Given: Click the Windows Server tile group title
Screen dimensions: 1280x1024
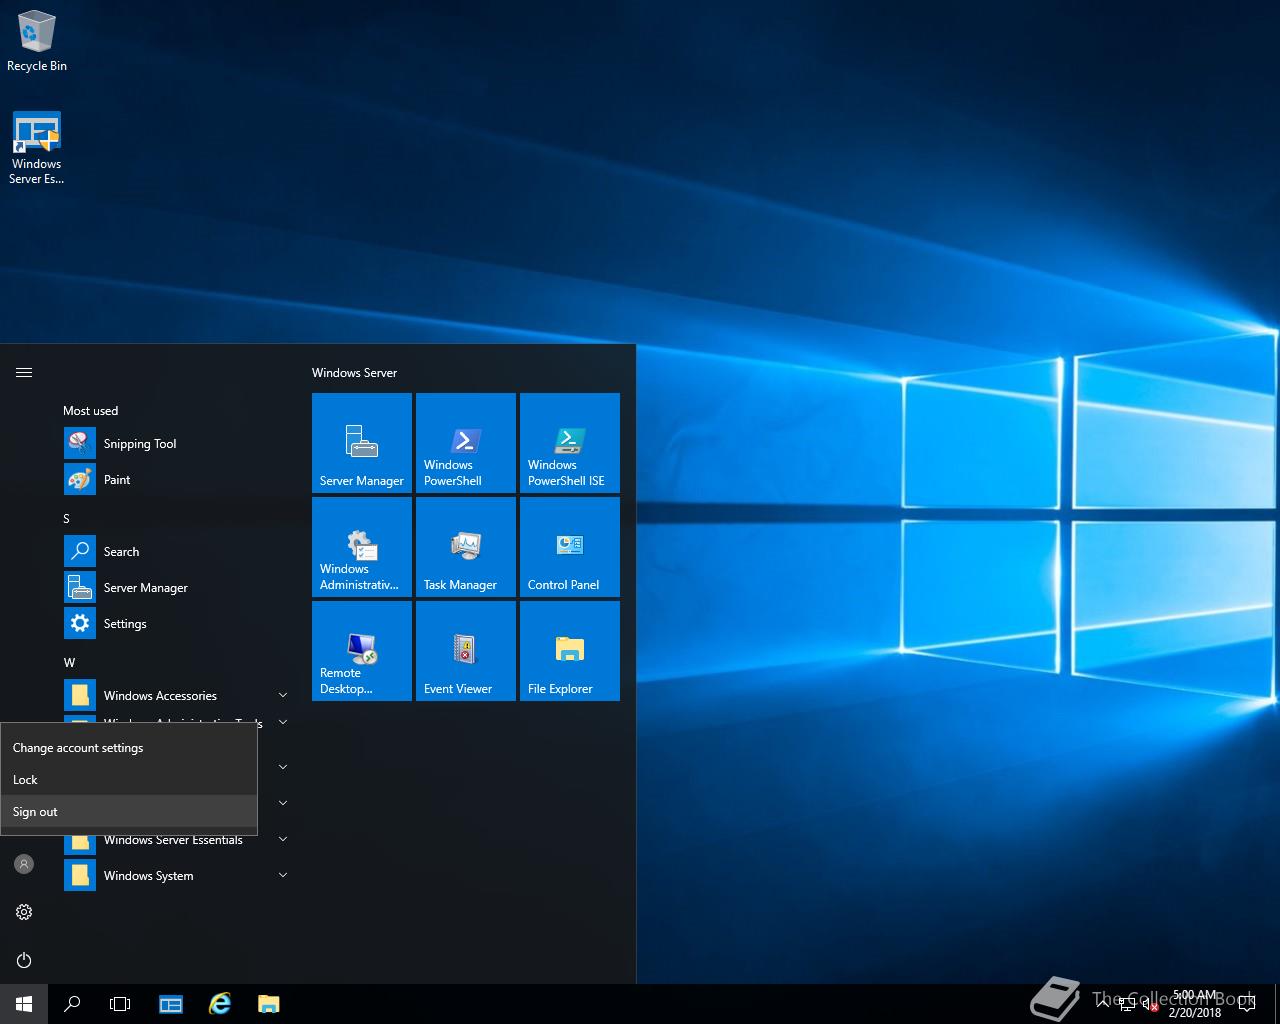Looking at the screenshot, I should pyautogui.click(x=354, y=373).
